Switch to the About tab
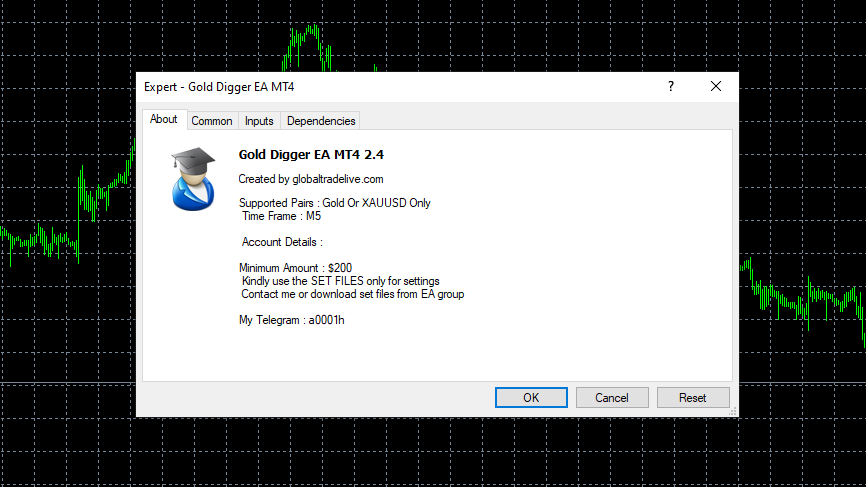The height and width of the screenshot is (487, 866). click(163, 119)
